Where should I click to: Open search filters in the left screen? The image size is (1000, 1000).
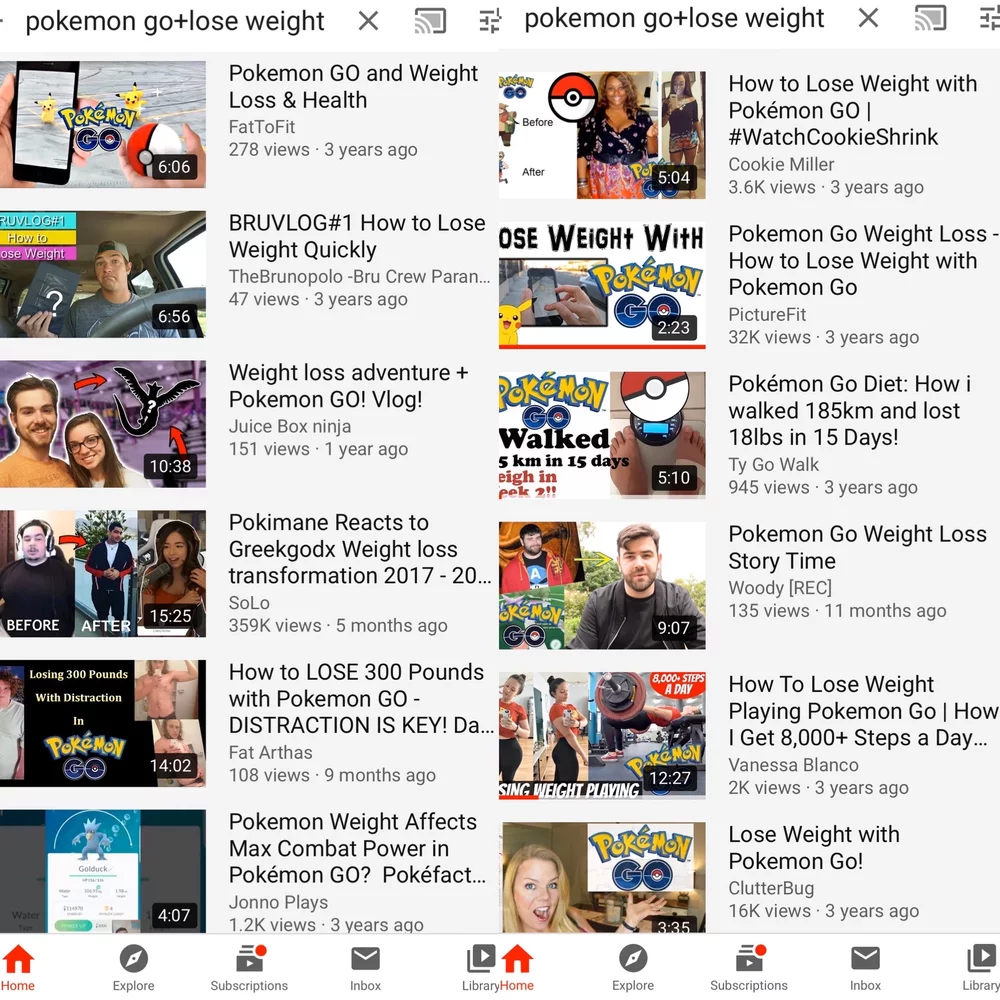[x=489, y=21]
